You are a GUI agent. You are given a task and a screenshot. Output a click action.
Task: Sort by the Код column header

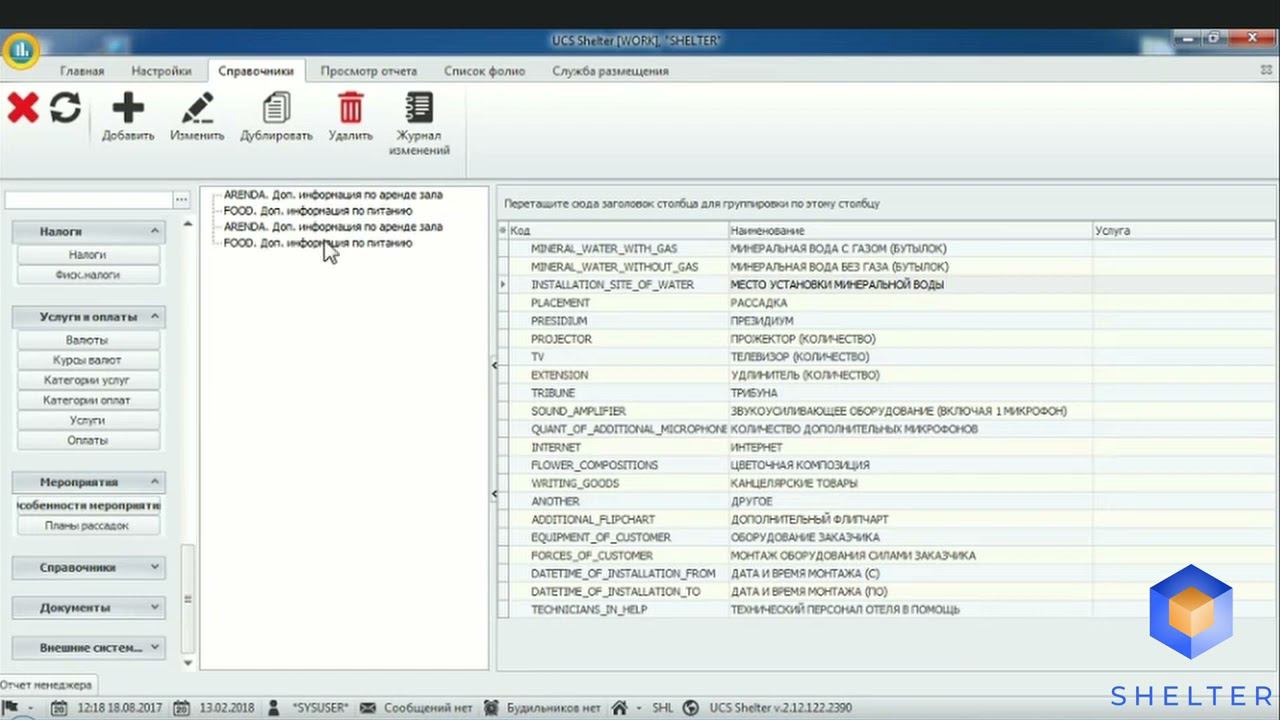pyautogui.click(x=619, y=230)
